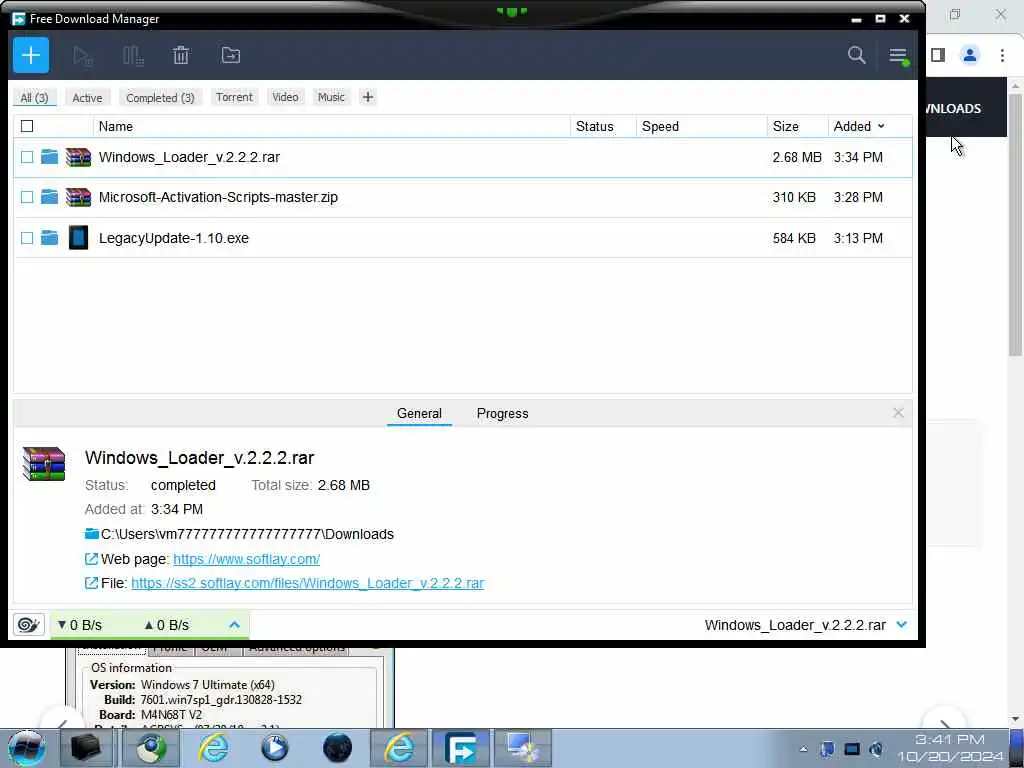Select the Video filter tab
1024x768 pixels.
pos(285,97)
